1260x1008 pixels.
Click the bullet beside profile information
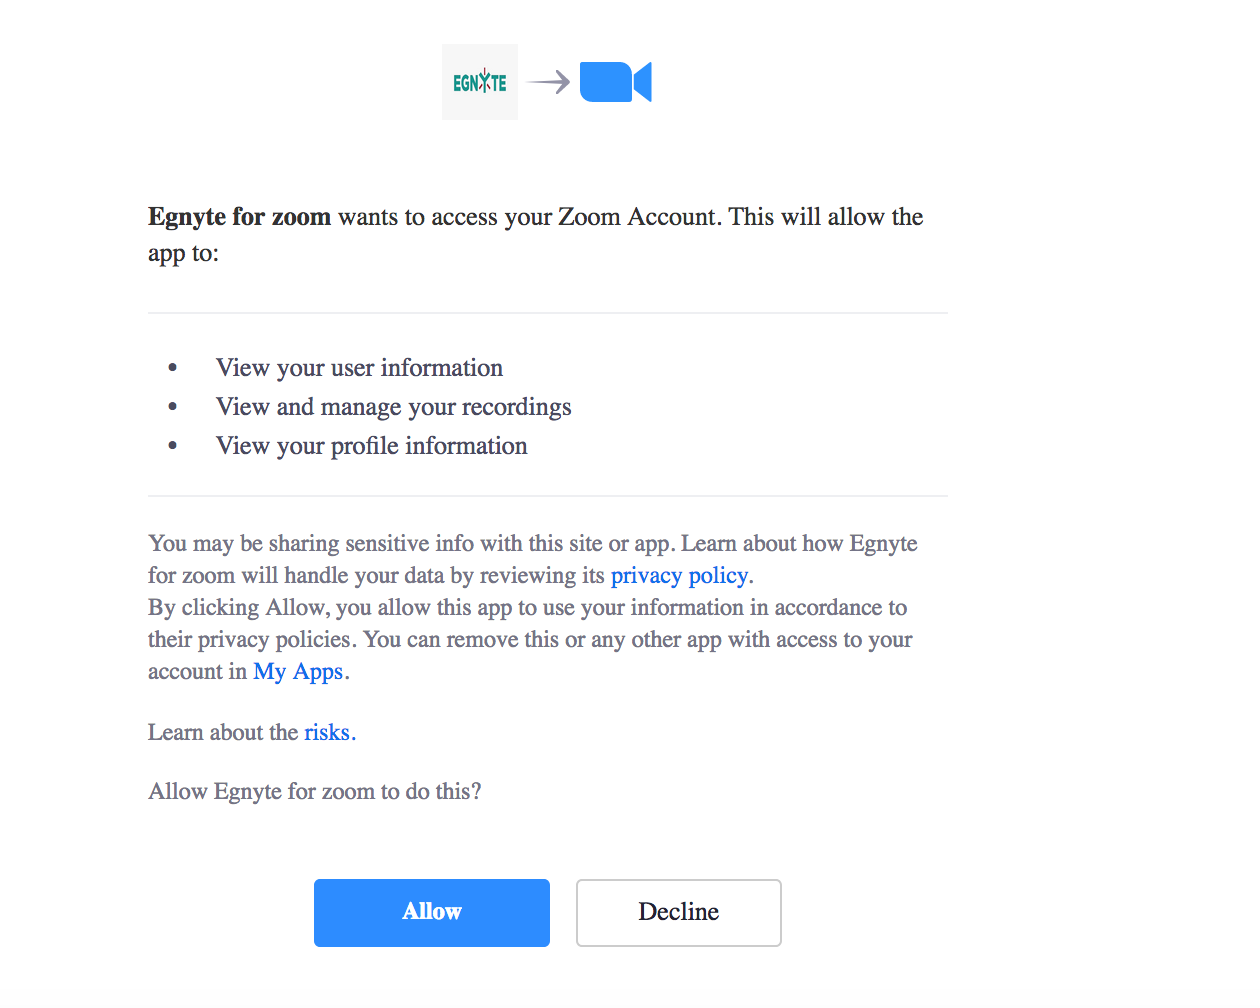click(173, 446)
